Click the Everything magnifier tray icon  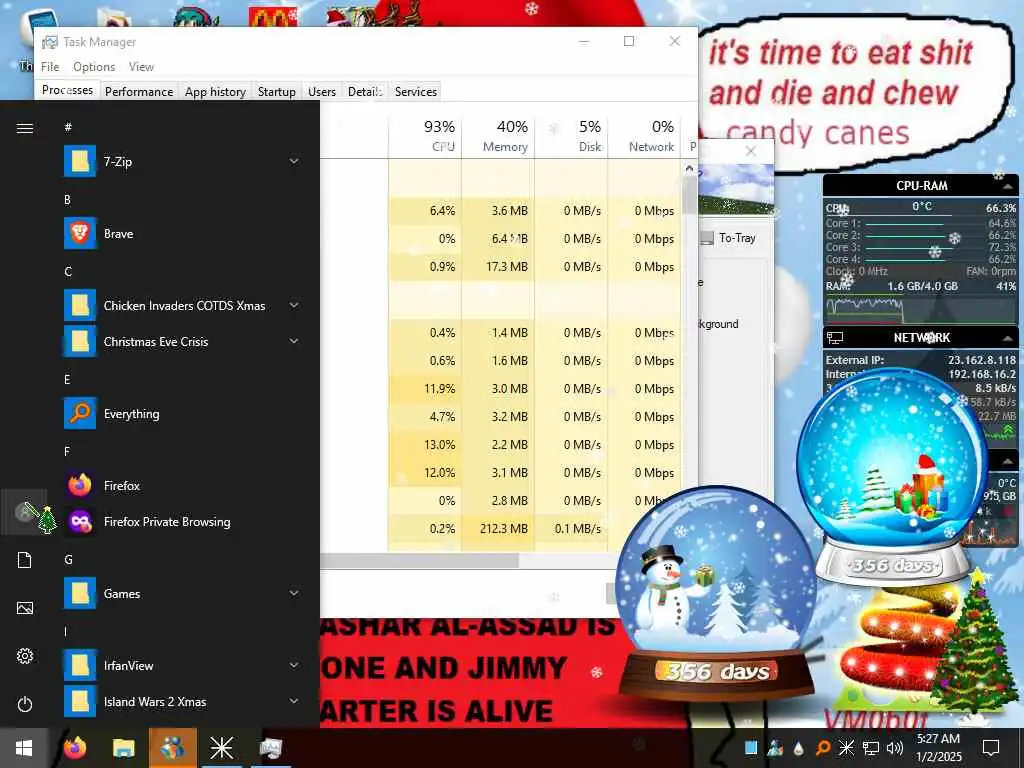pyautogui.click(x=823, y=748)
